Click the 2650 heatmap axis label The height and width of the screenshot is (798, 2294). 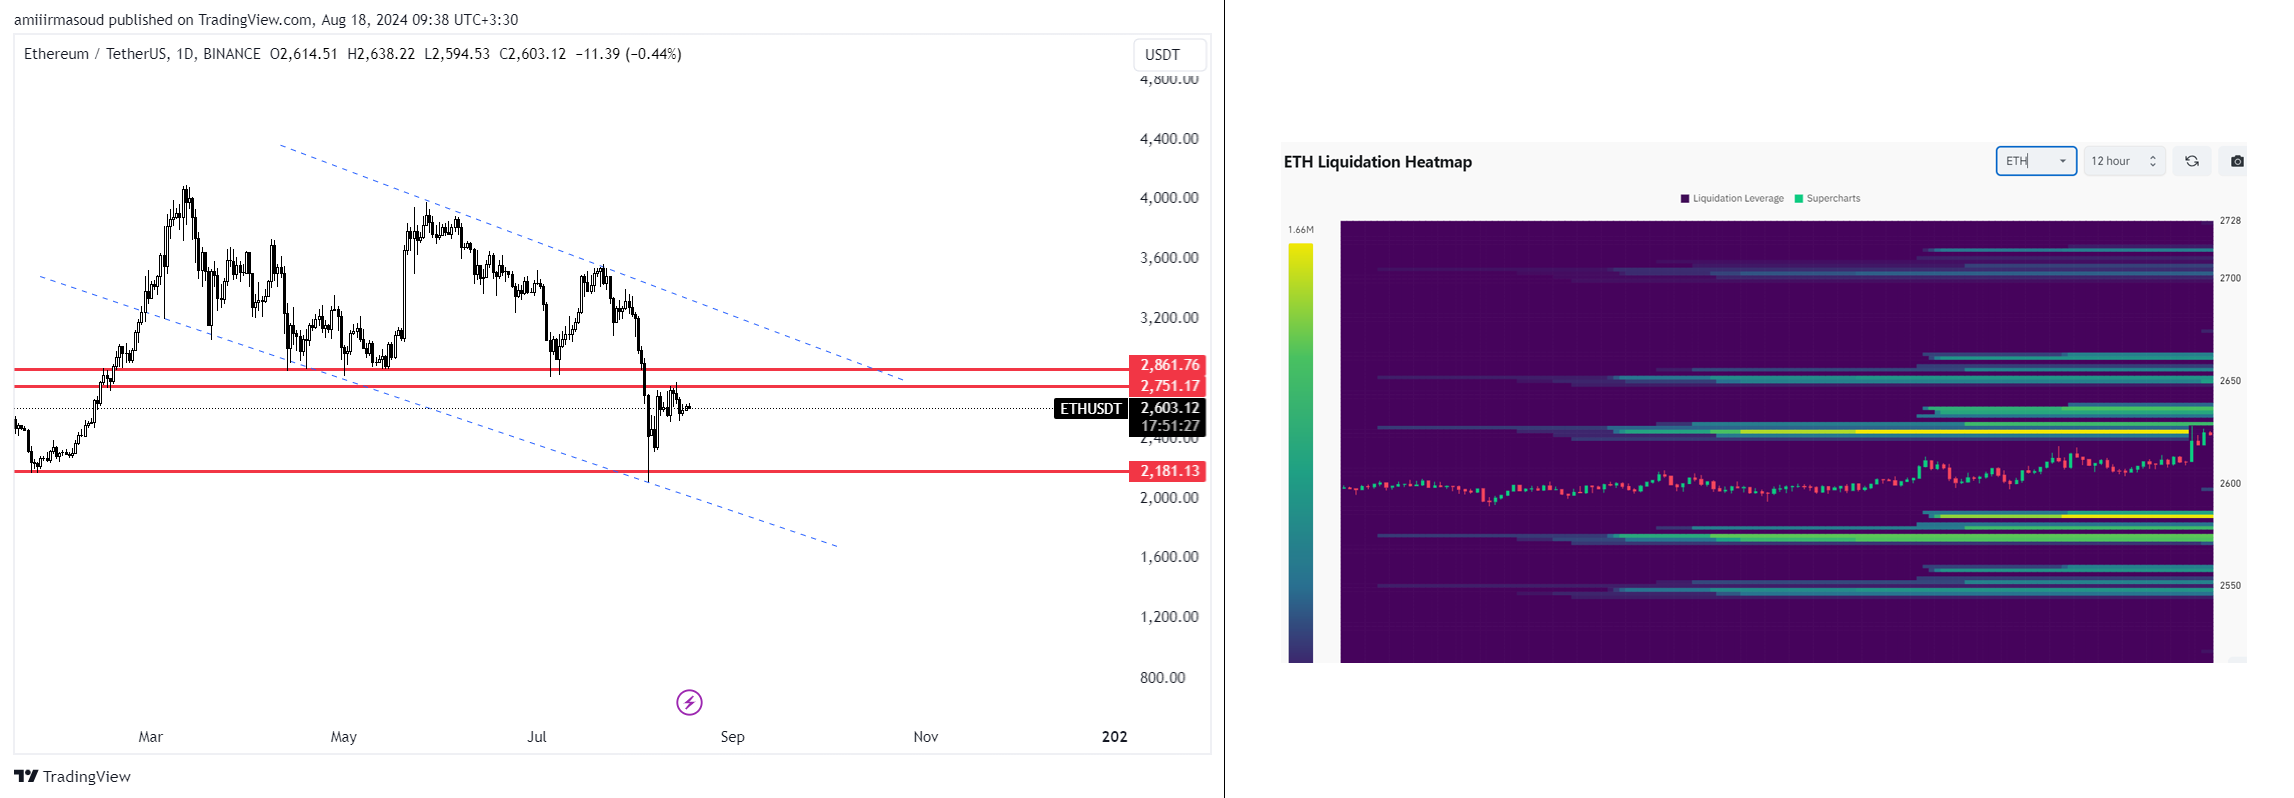click(2230, 381)
